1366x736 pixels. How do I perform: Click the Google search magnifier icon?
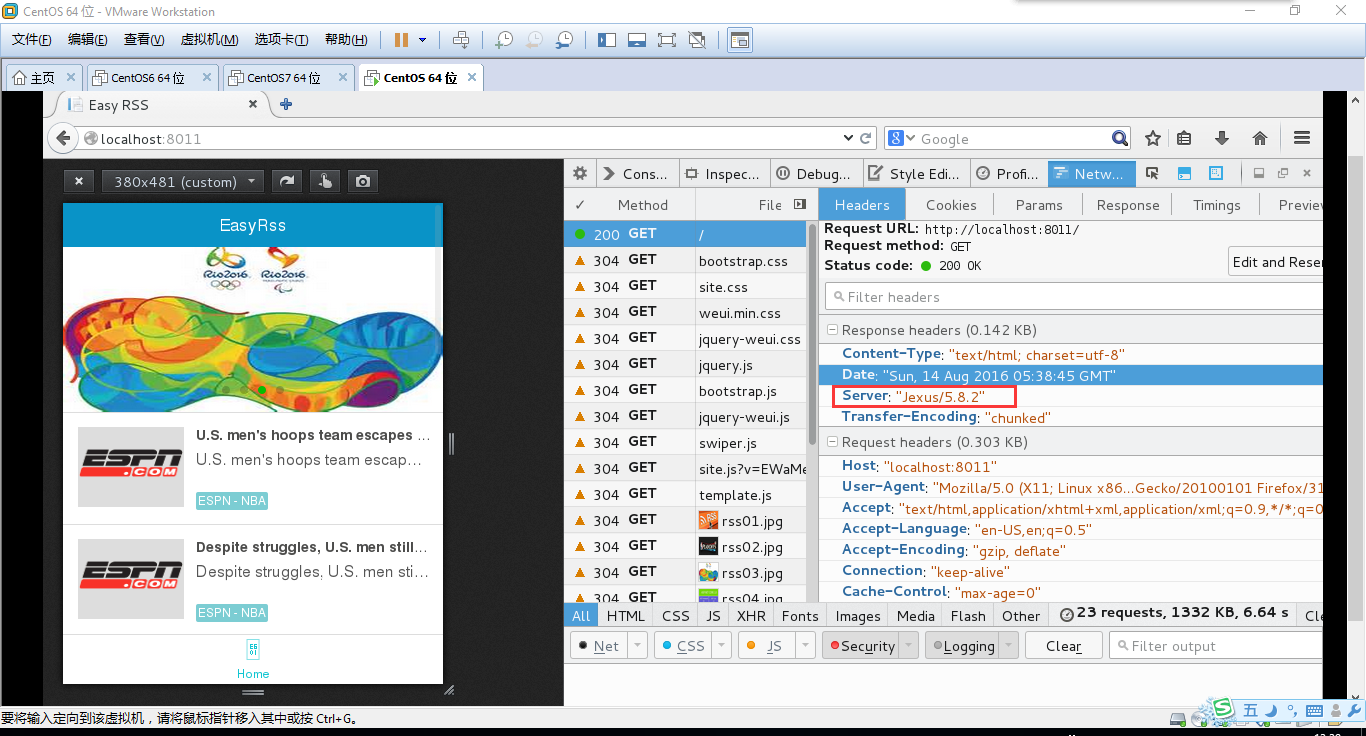coord(1120,138)
